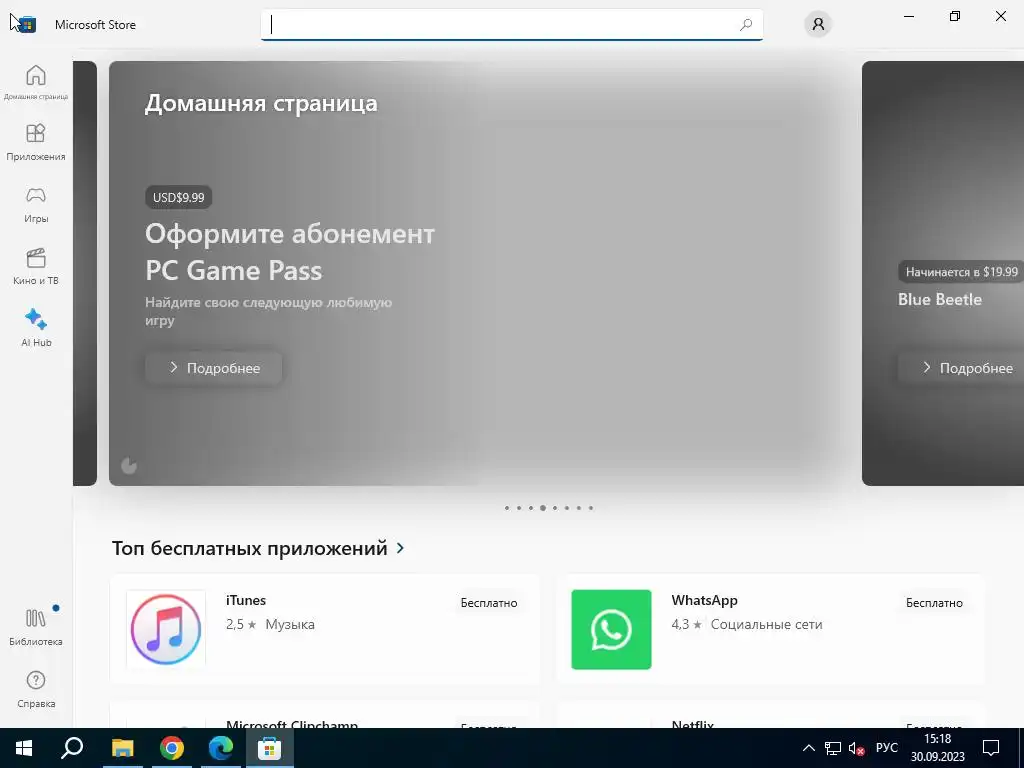The height and width of the screenshot is (768, 1024).
Task: Click Топ бесплатных приложений heading
Action: [x=249, y=548]
